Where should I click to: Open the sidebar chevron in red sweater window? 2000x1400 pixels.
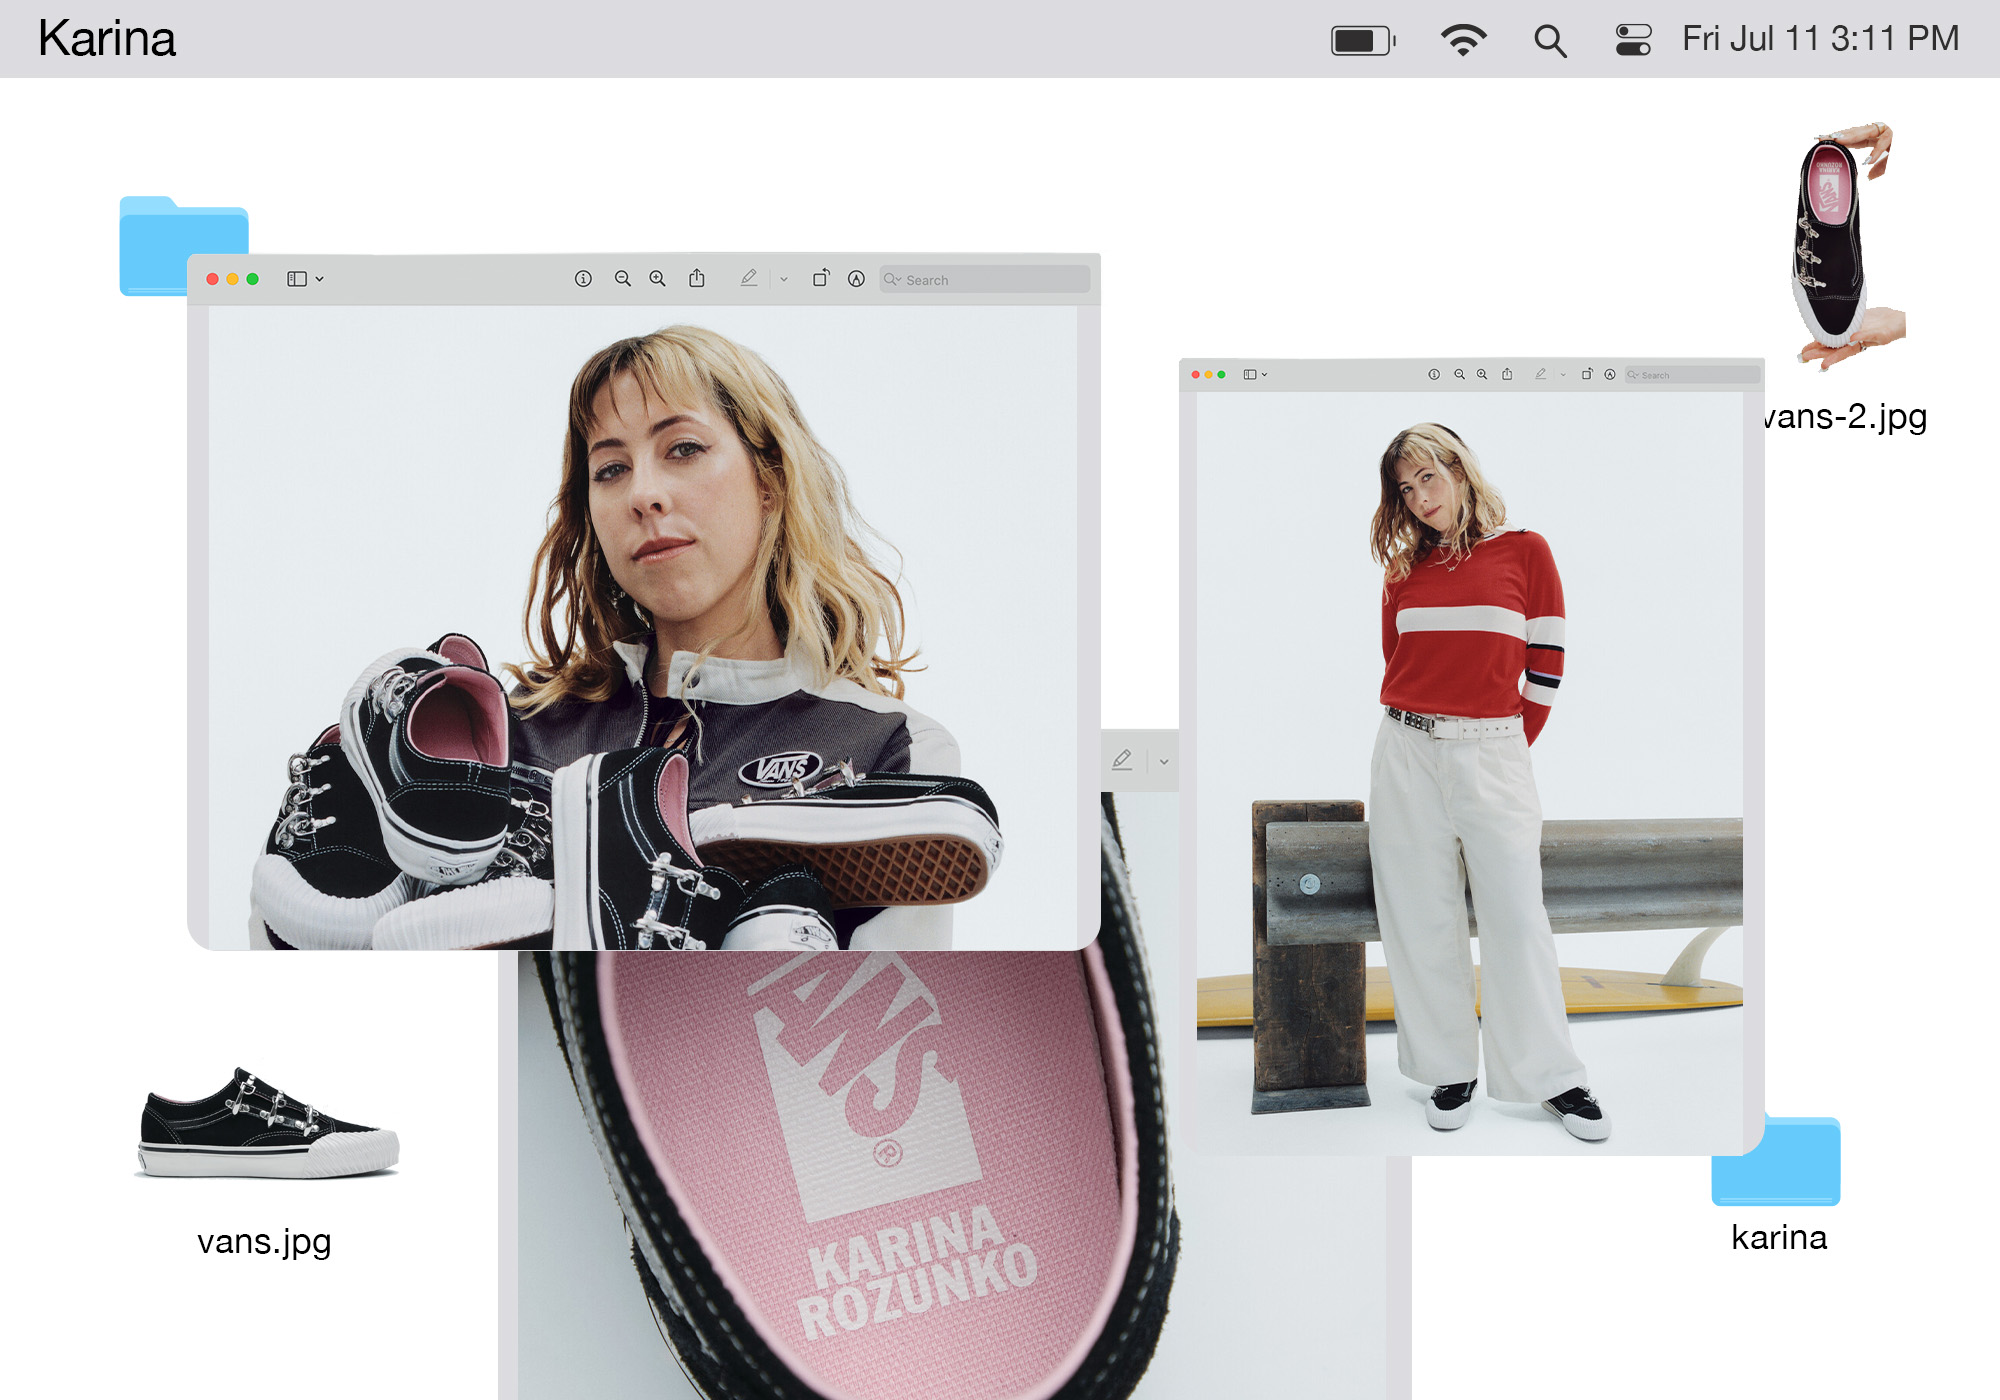click(x=1265, y=375)
